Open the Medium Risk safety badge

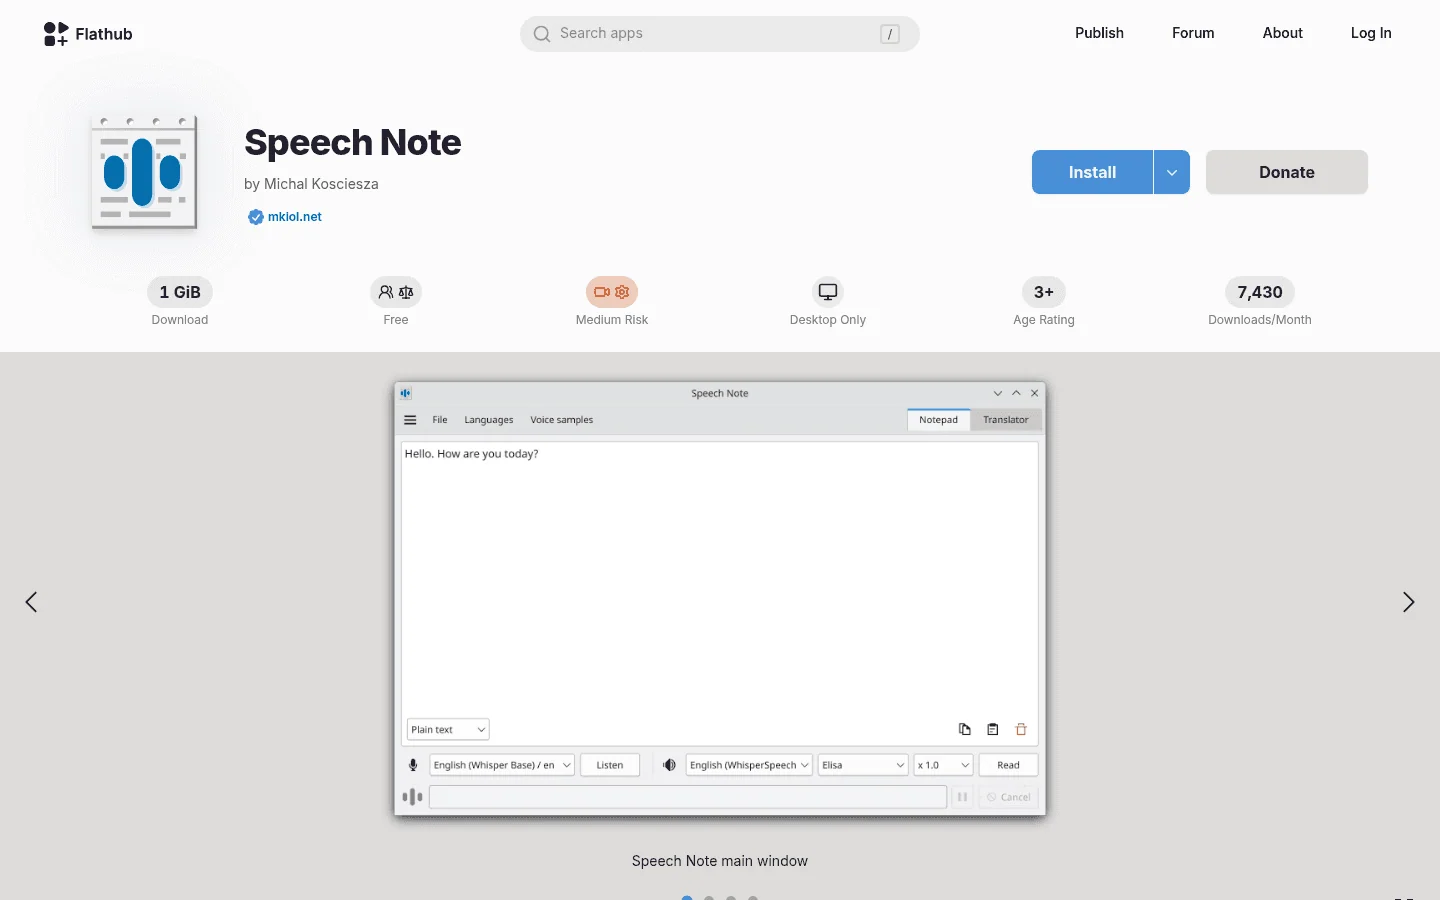(x=612, y=292)
